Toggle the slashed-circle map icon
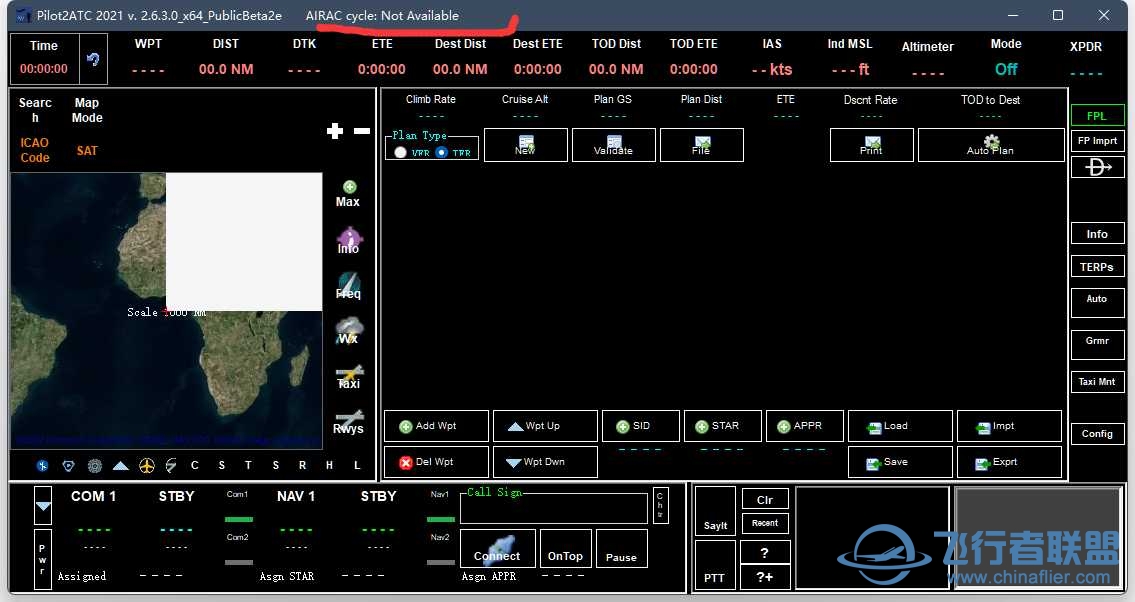 [171, 466]
